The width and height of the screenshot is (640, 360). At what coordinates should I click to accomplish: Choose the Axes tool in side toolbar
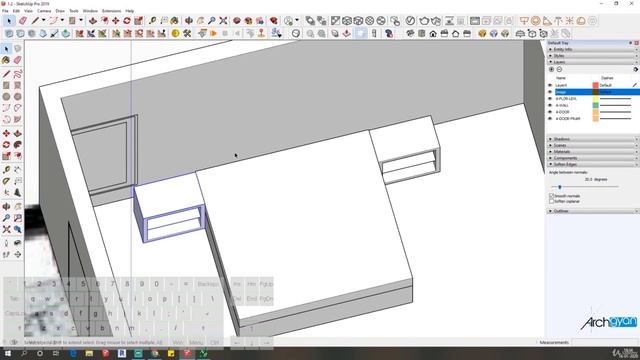(6, 192)
